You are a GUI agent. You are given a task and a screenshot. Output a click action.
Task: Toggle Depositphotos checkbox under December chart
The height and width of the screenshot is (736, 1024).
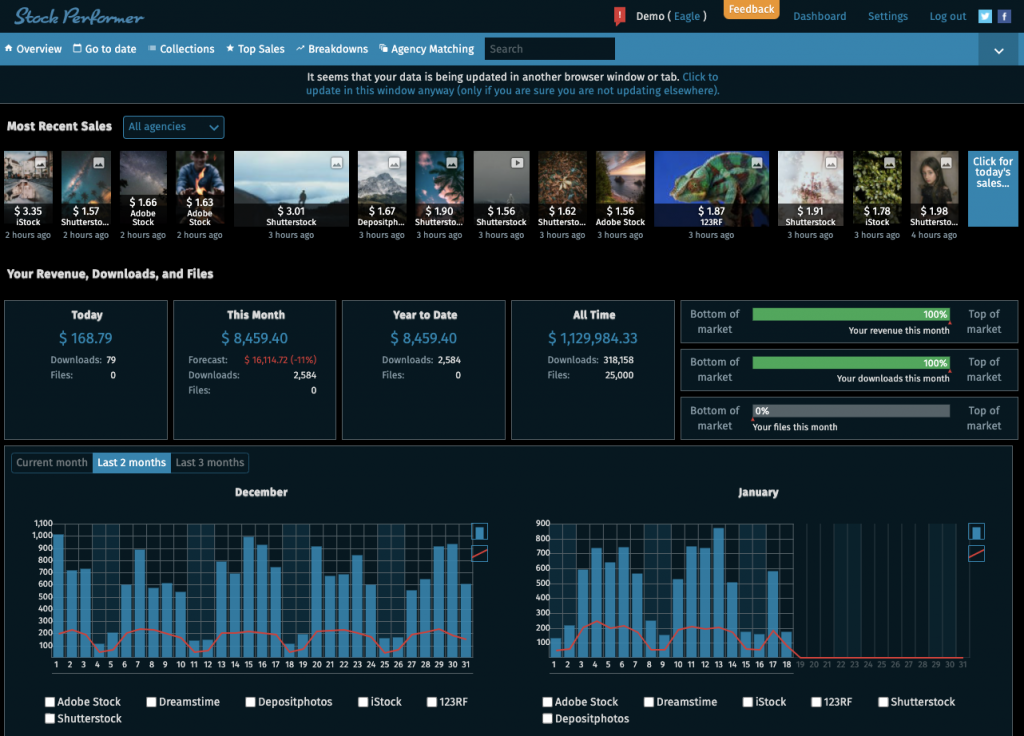click(x=250, y=702)
